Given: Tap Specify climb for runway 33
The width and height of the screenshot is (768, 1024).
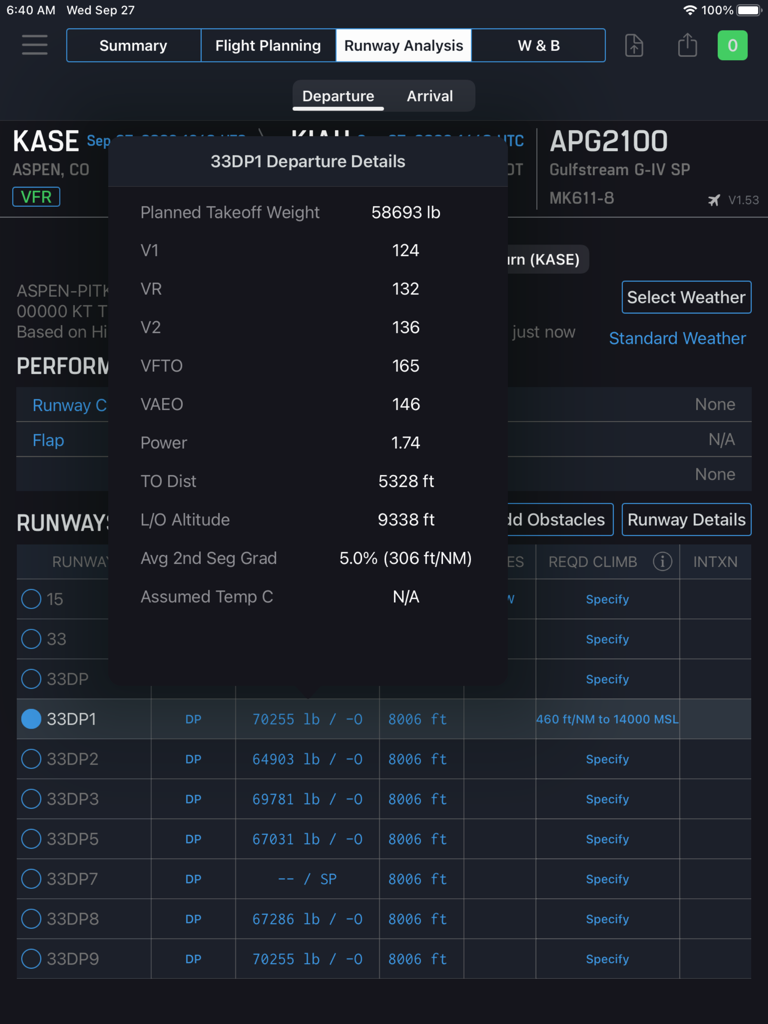Looking at the screenshot, I should coord(607,639).
